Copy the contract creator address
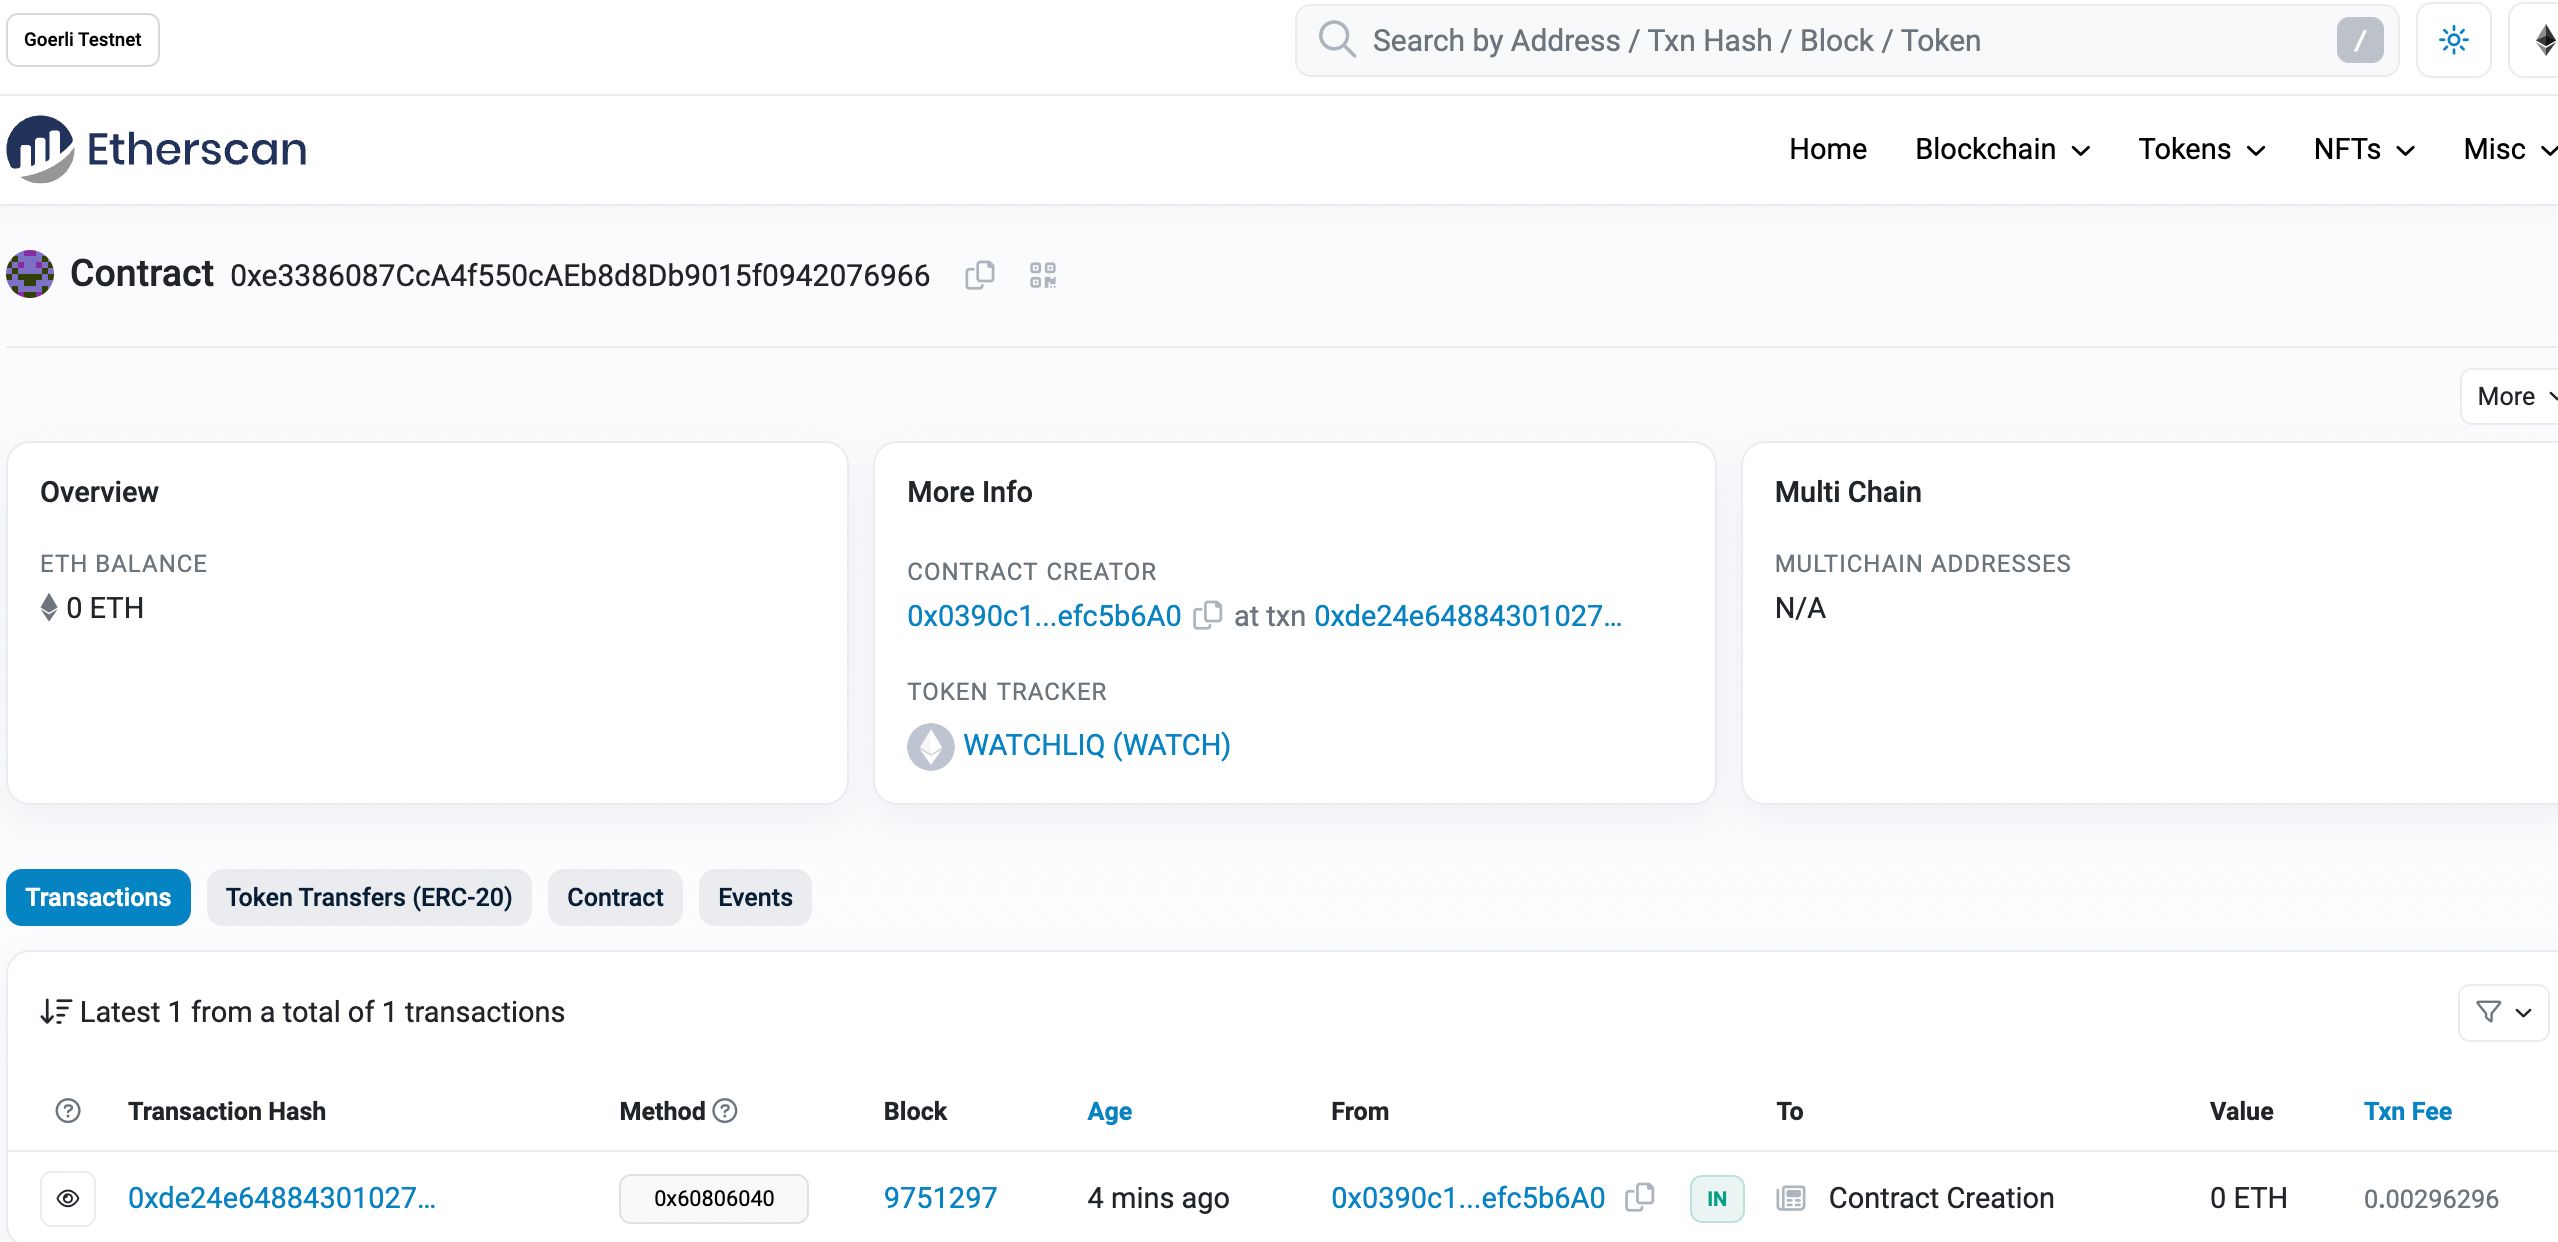 (x=1208, y=615)
